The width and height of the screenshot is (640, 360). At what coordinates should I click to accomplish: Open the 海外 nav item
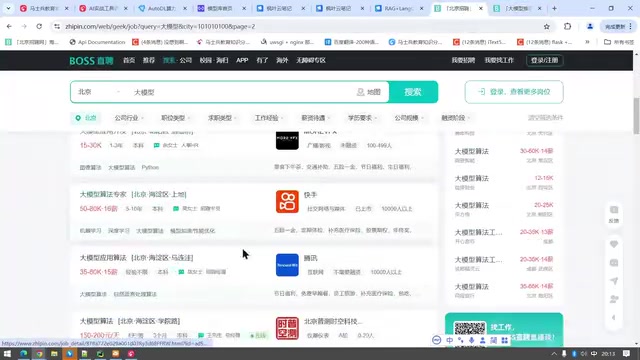282,60
